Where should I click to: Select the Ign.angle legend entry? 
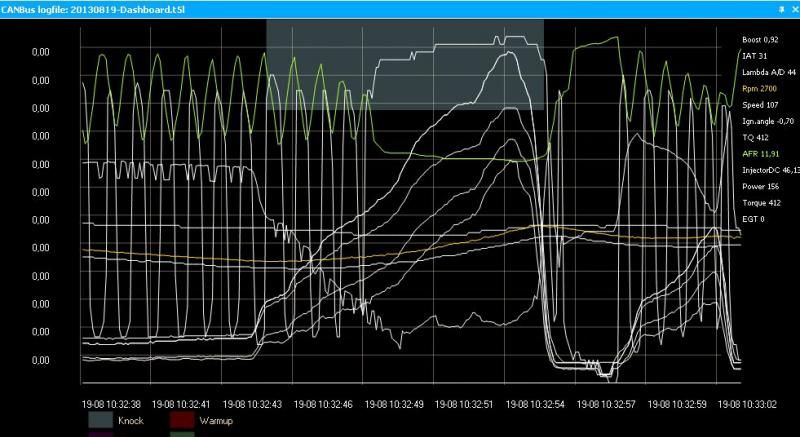click(x=768, y=121)
